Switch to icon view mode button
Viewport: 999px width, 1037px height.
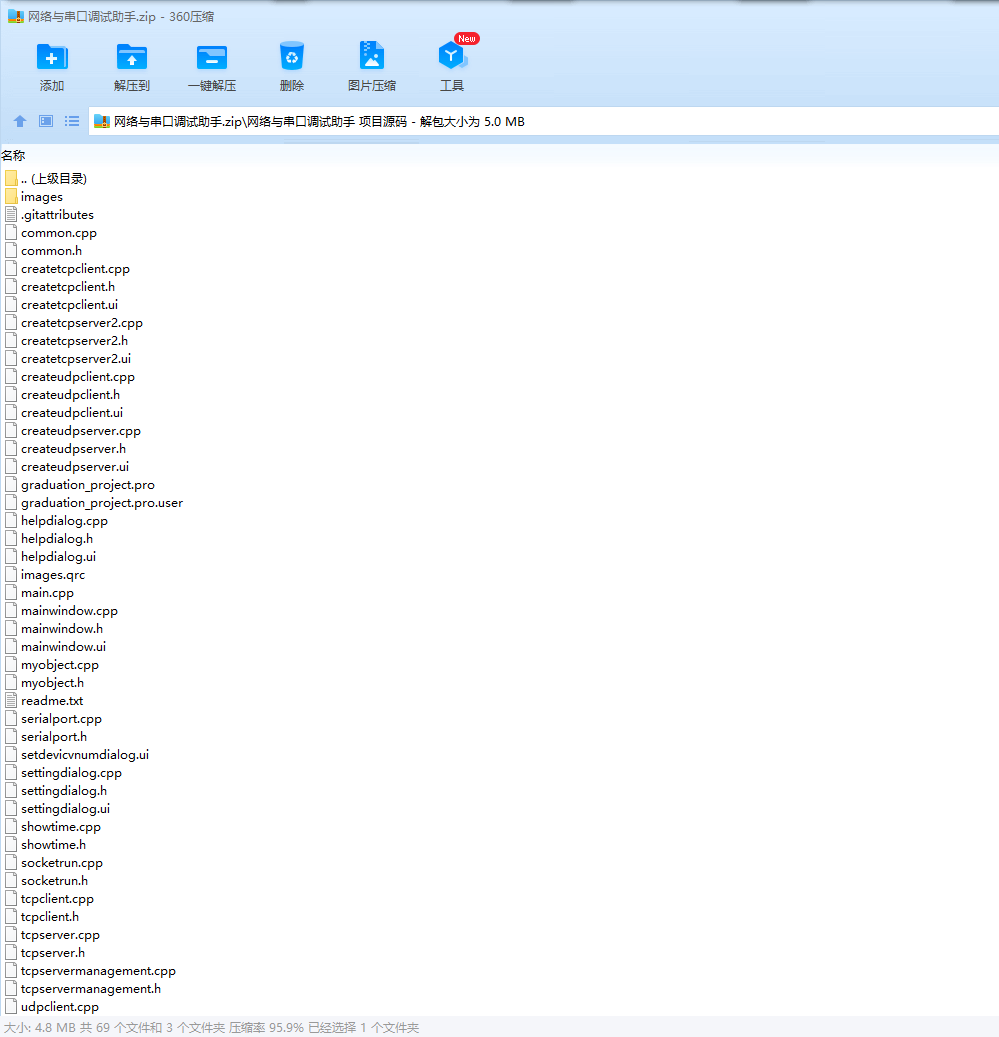point(46,121)
